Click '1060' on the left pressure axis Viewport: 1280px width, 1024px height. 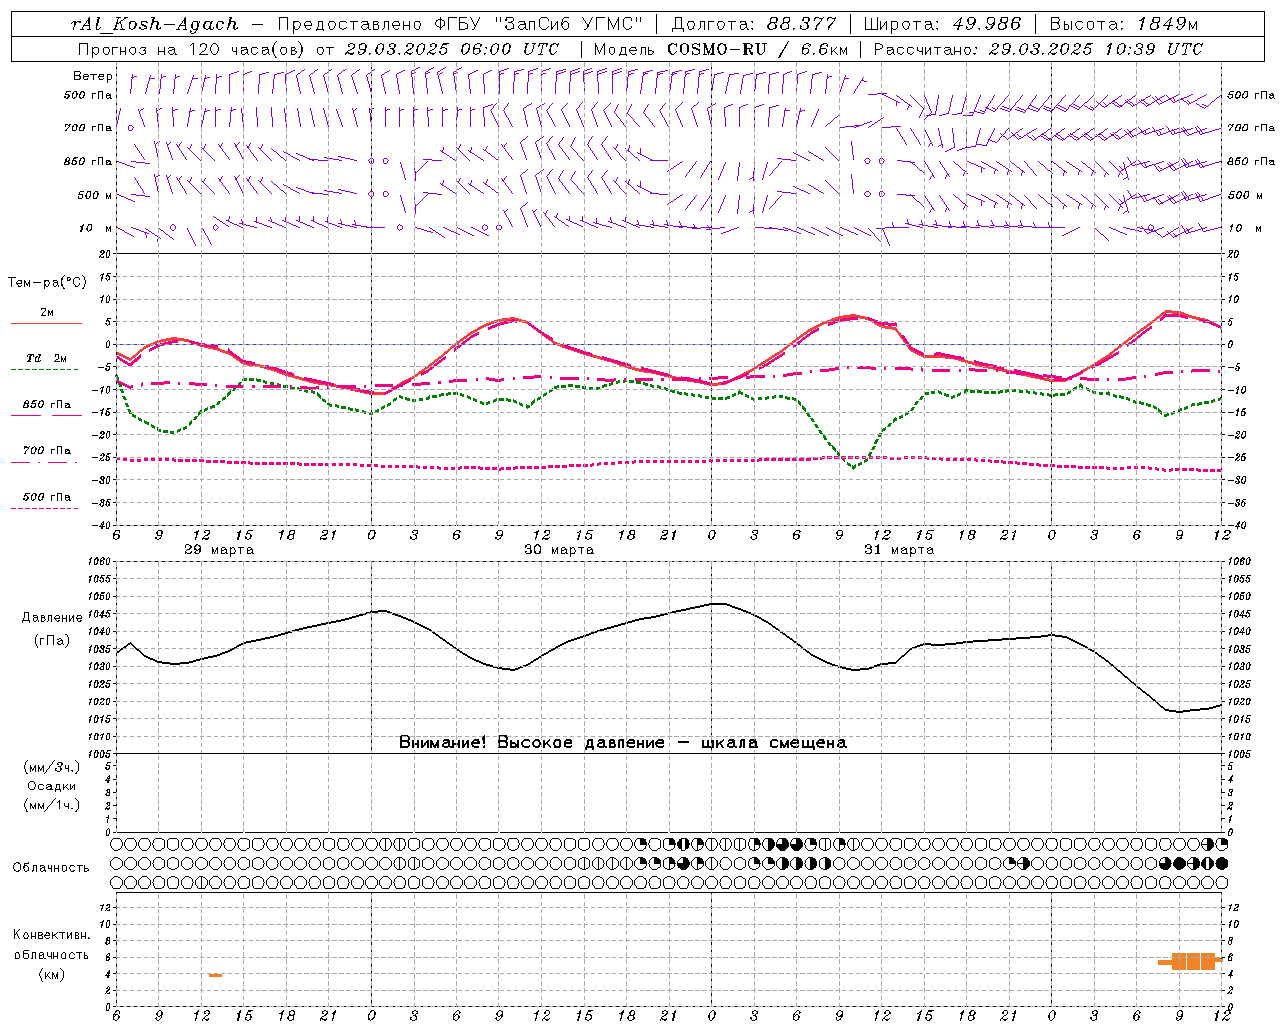(x=100, y=562)
